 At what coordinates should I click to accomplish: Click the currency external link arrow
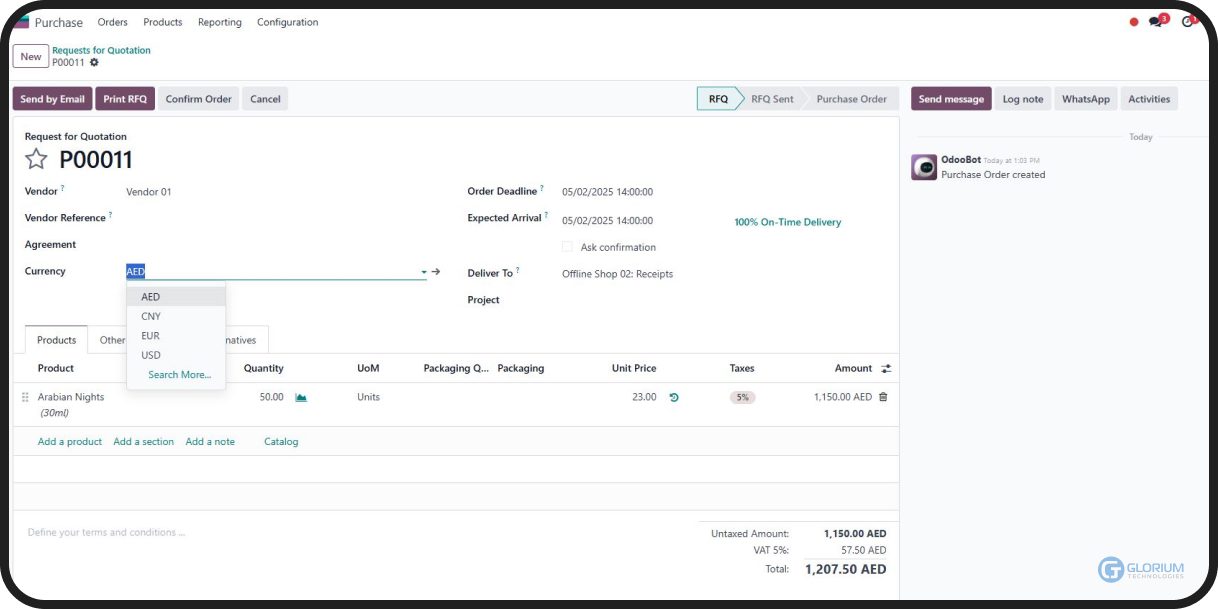tap(436, 271)
